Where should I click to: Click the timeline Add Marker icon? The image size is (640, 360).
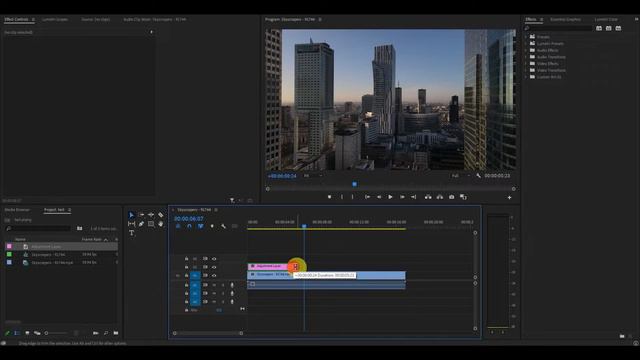212,226
